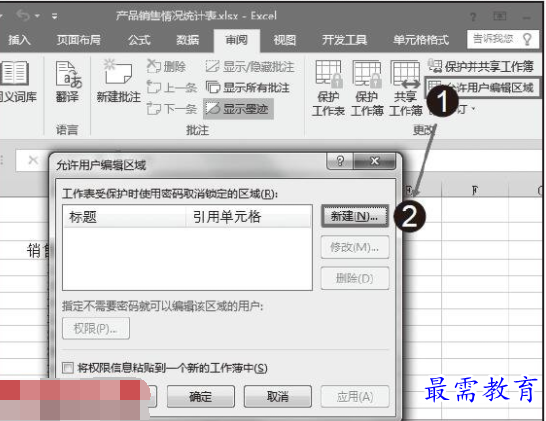This screenshot has height=421, width=546.
Task: Switch to the 页面布局 ribbon tab
Action: pyautogui.click(x=79, y=40)
